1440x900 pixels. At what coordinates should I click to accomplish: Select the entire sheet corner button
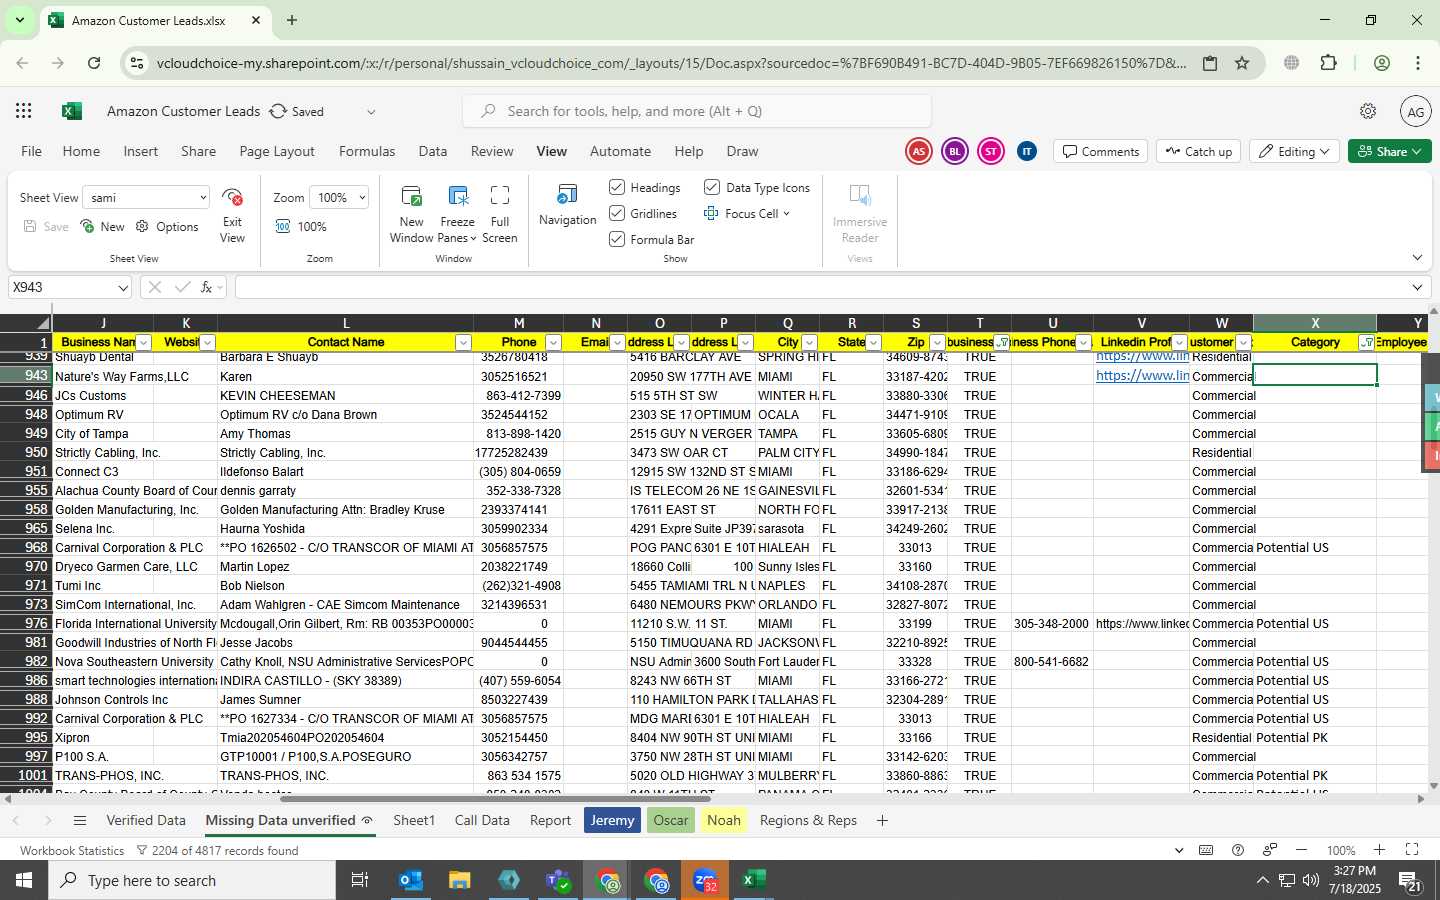[x=26, y=323]
